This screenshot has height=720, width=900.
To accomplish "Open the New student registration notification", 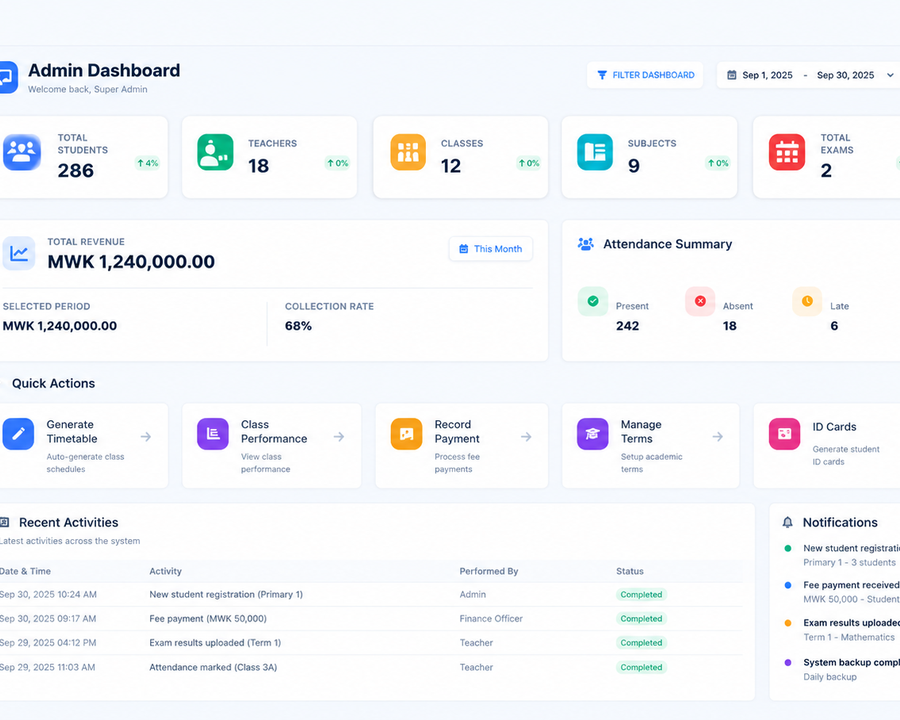I will point(842,555).
